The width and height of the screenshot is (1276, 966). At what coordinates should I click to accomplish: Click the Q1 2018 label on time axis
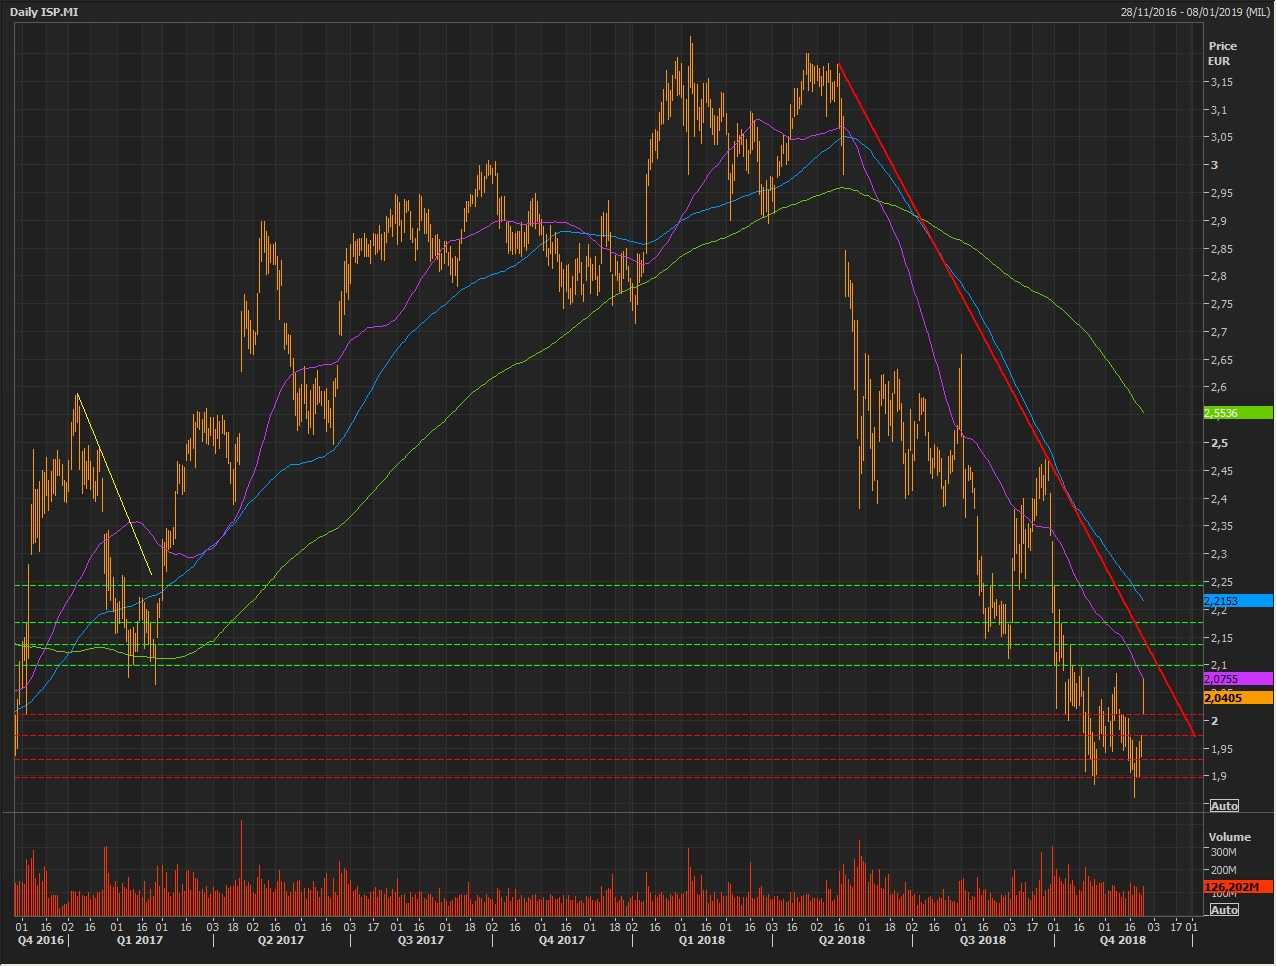(701, 940)
